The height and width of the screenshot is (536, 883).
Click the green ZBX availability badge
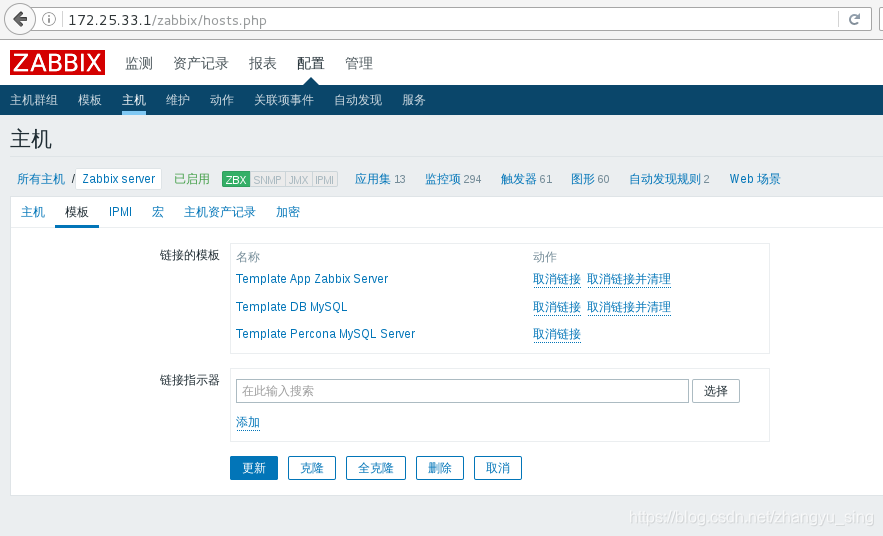point(236,179)
